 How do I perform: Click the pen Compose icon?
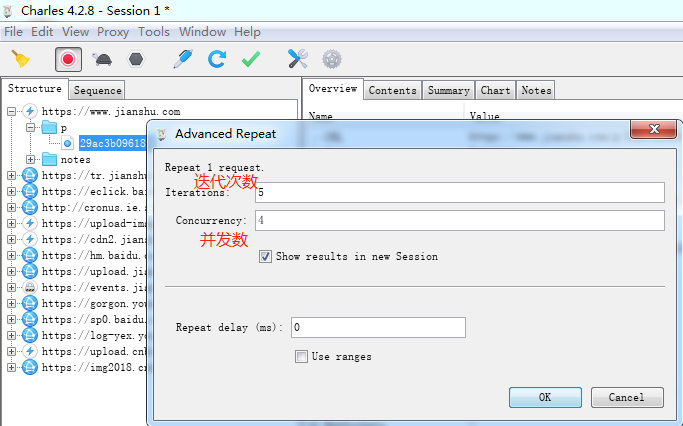click(183, 59)
